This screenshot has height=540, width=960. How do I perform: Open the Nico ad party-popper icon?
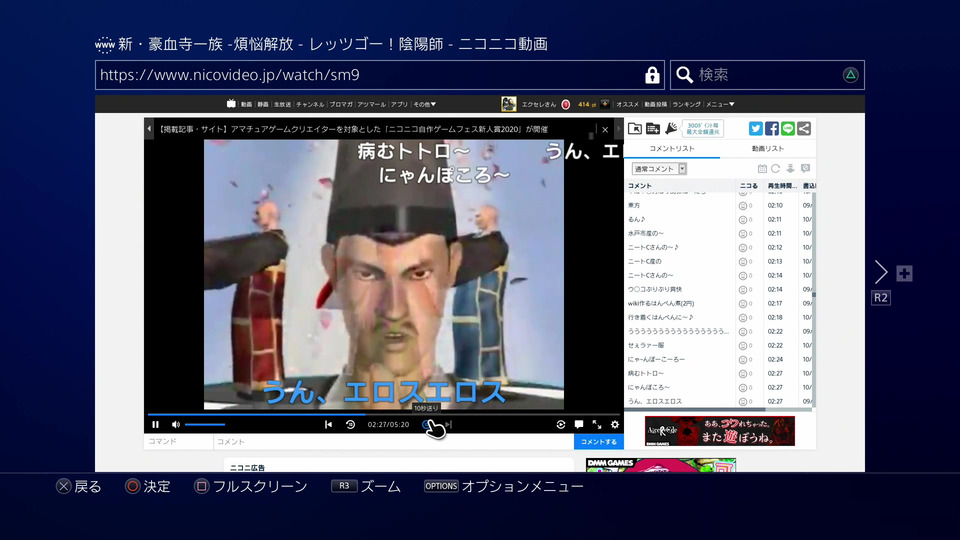point(671,128)
